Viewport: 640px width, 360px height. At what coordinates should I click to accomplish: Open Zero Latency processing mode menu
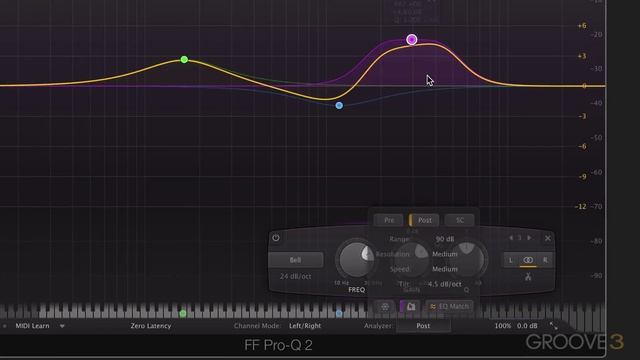coord(151,326)
